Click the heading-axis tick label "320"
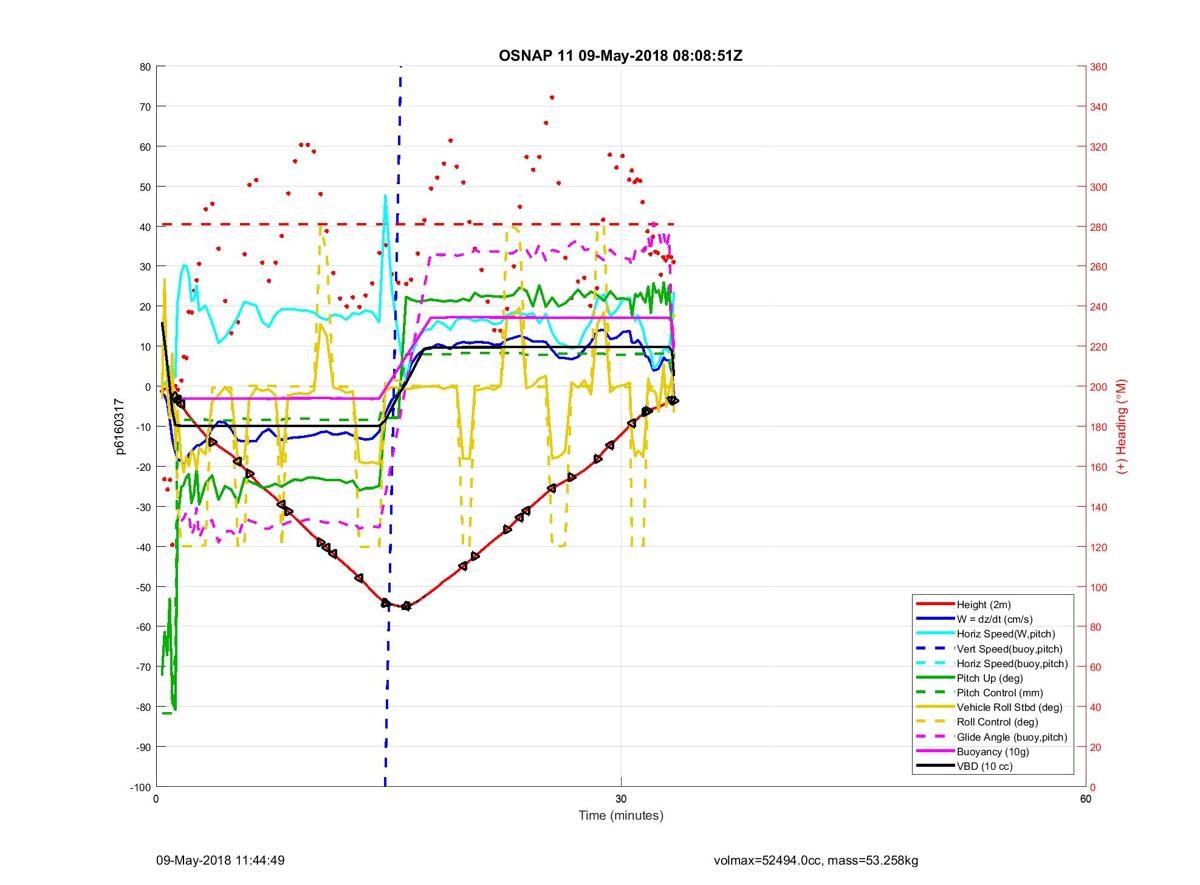1200x885 pixels. click(x=1100, y=147)
